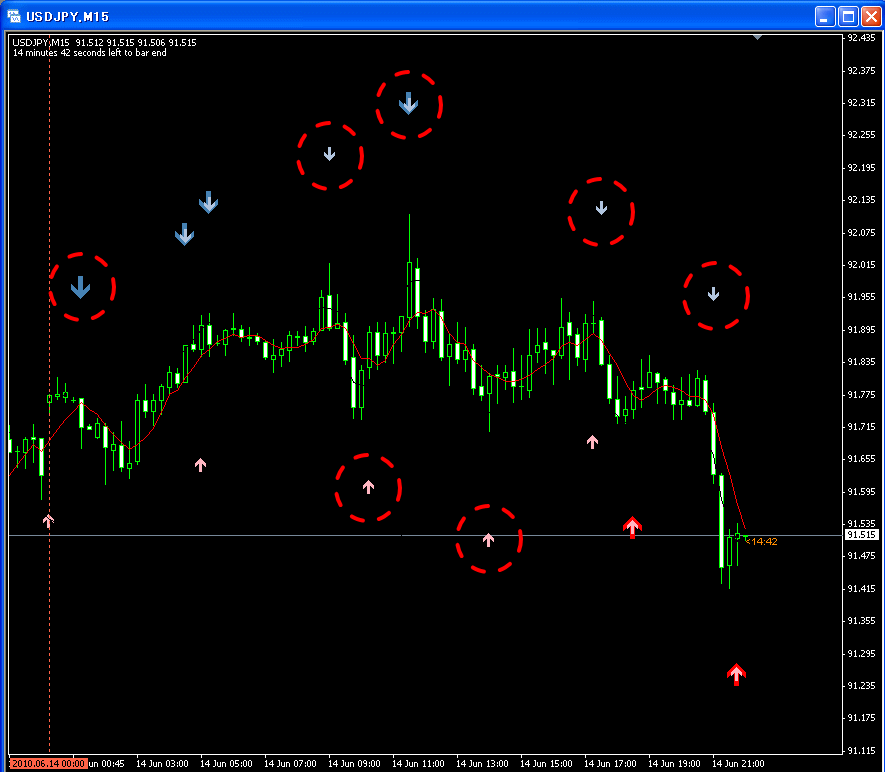Select the circled down arrow near 21:00
Image resolution: width=885 pixels, height=772 pixels.
713,293
